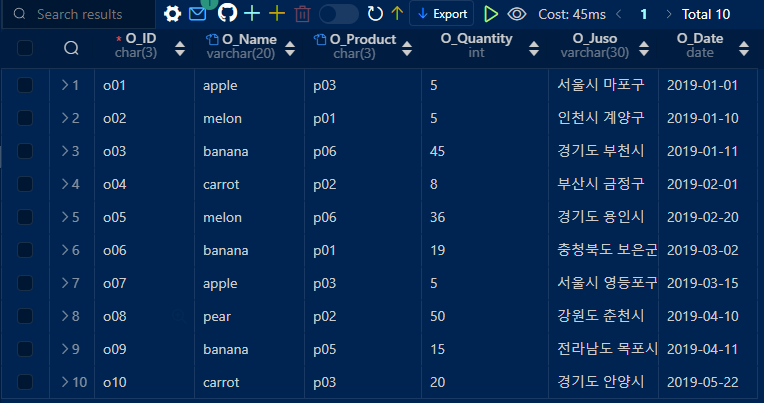Expand row 7 chevron
The width and height of the screenshot is (764, 403).
pos(65,283)
